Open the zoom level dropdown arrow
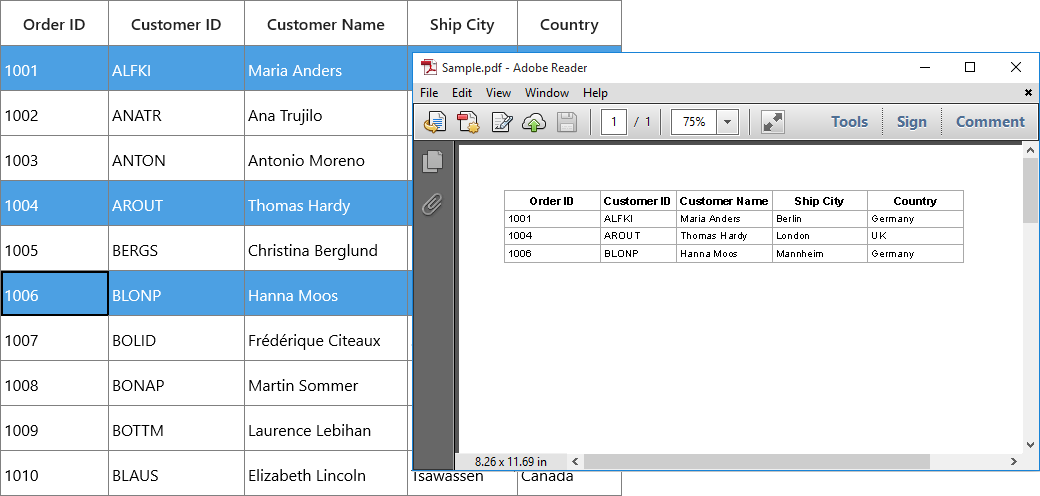Screen dimensions: 1040x496 728,122
